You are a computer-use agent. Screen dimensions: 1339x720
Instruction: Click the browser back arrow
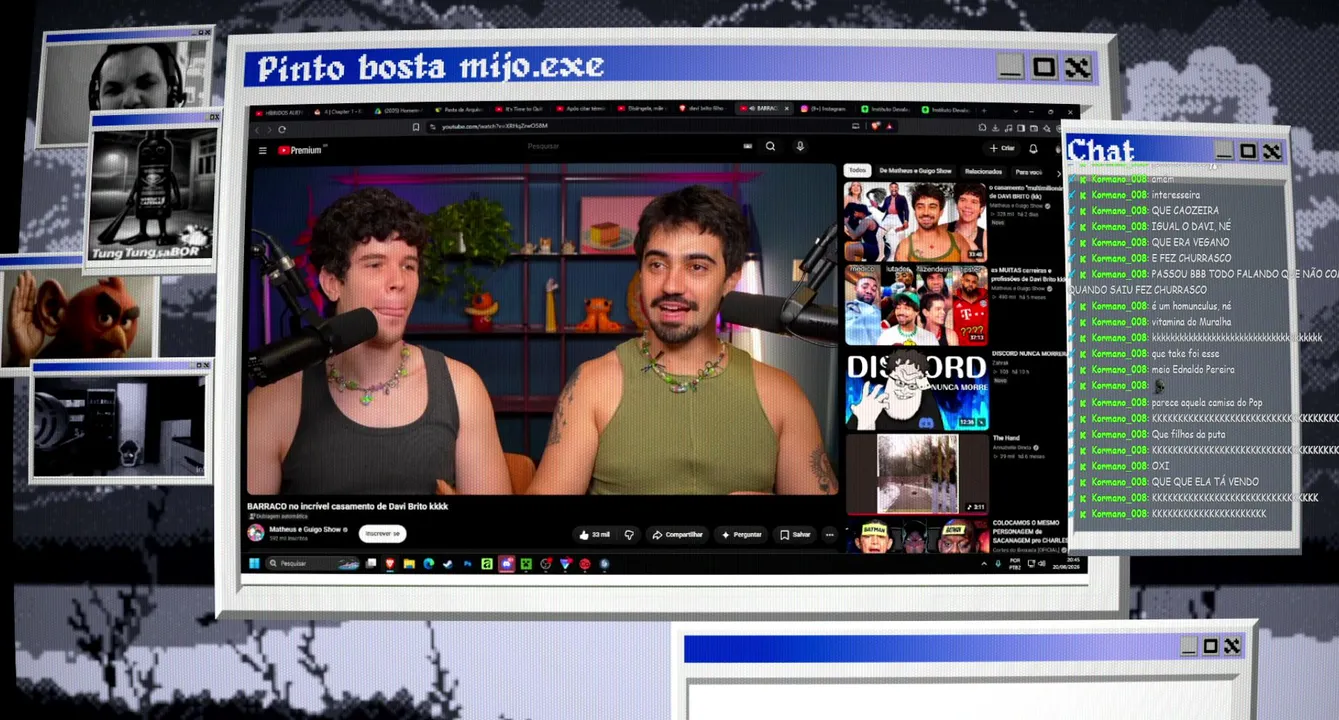click(x=257, y=128)
